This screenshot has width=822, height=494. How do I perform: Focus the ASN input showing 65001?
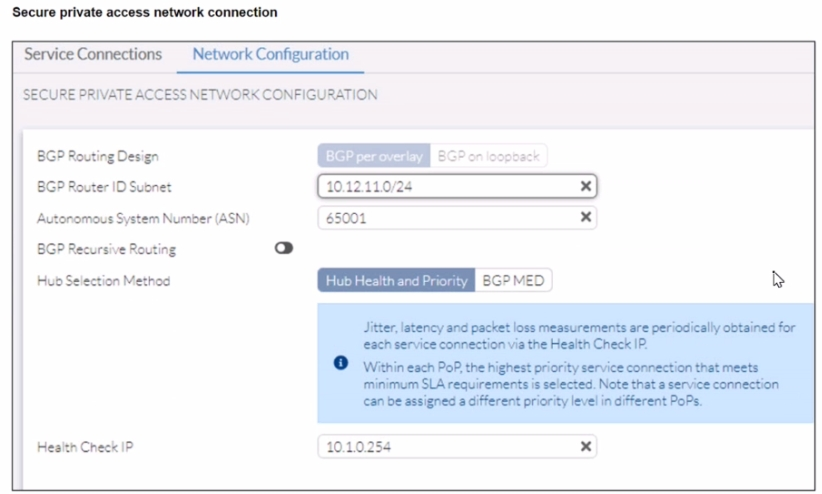point(445,217)
